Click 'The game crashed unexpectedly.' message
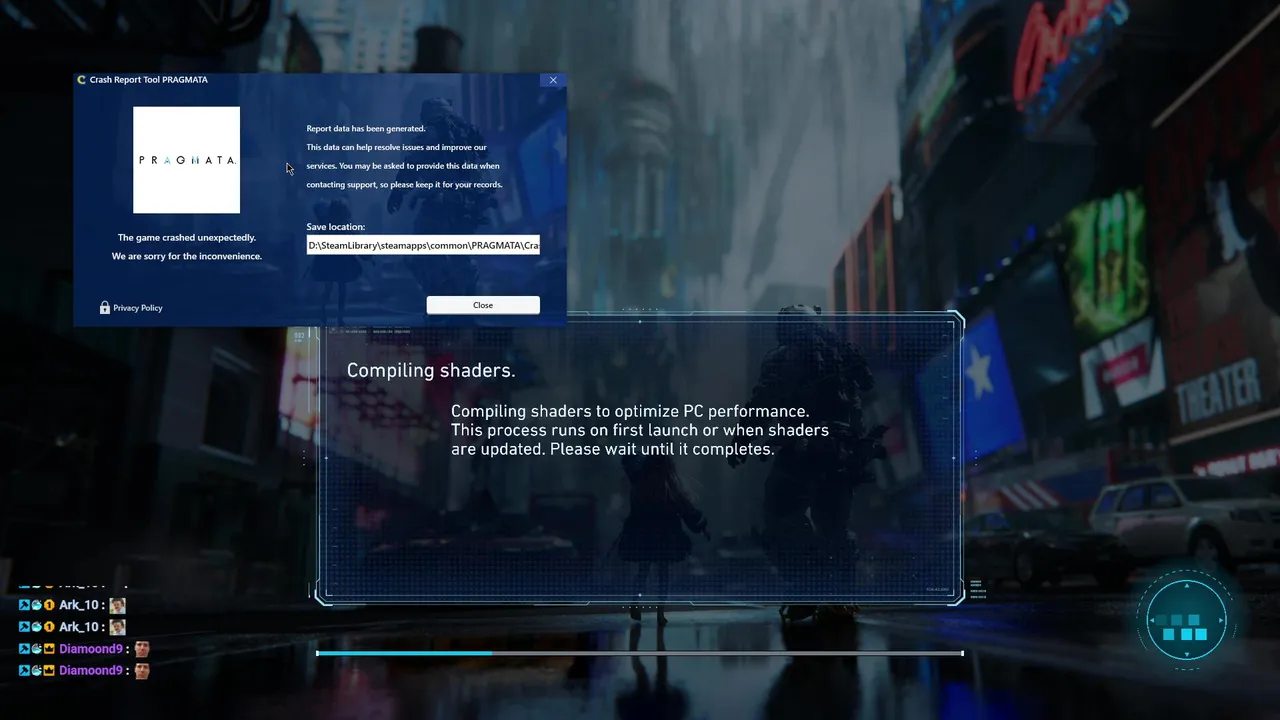The height and width of the screenshot is (720, 1280). pos(187,238)
